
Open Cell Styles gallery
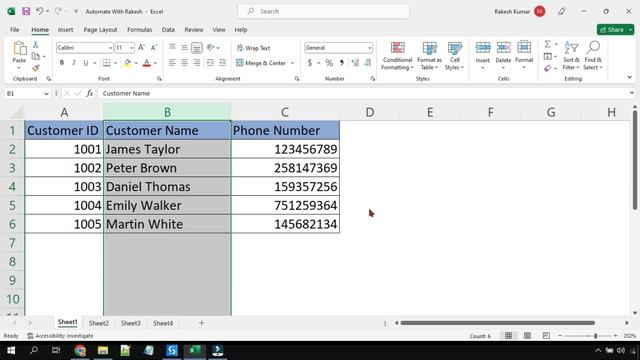pyautogui.click(x=454, y=56)
